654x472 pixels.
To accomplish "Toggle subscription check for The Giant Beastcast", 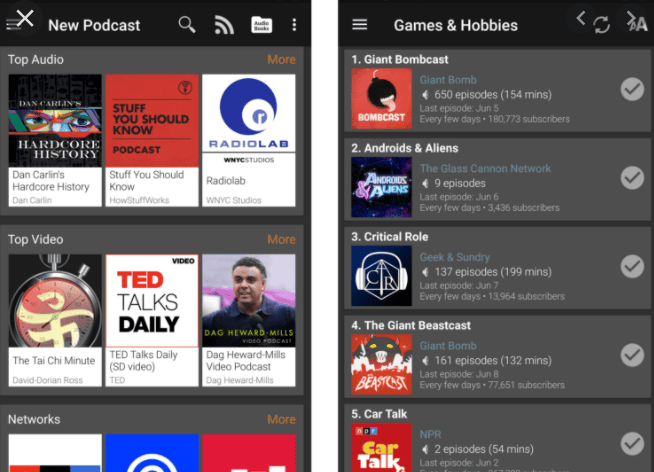I will coord(632,355).
